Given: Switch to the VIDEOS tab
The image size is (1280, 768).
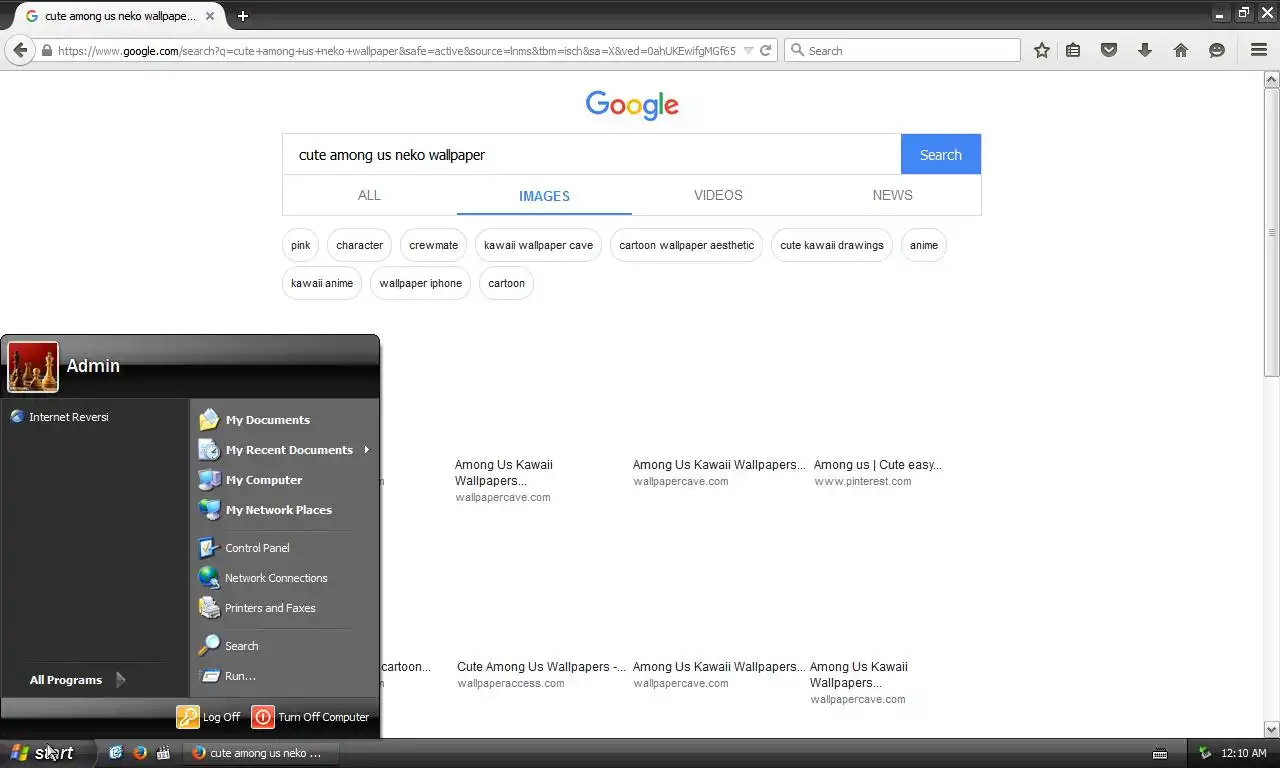Looking at the screenshot, I should [x=718, y=195].
